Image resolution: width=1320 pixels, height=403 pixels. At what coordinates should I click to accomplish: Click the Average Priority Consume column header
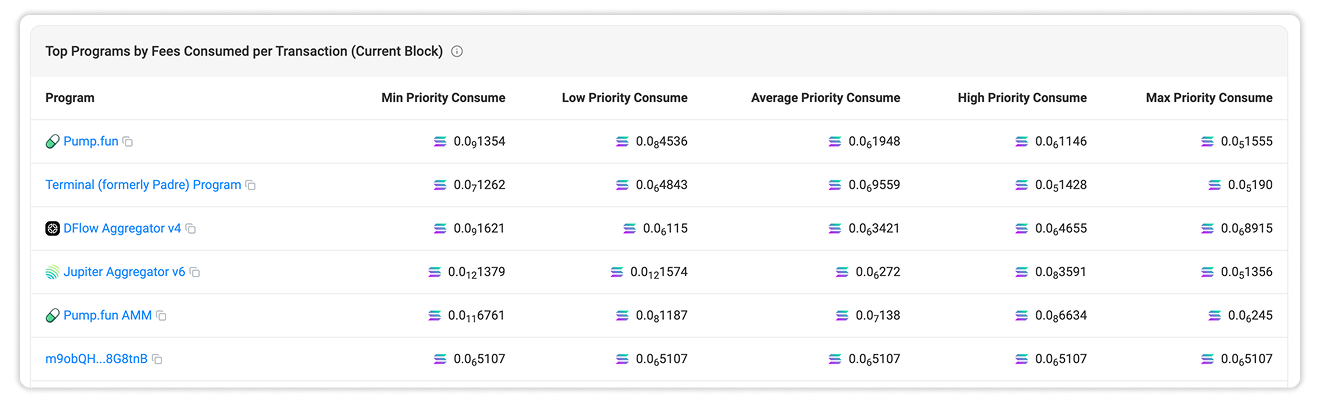point(826,98)
